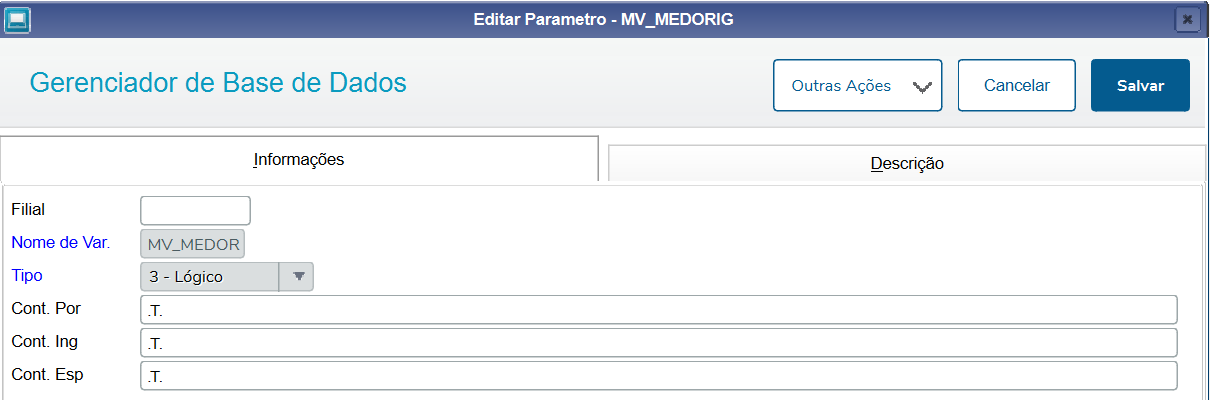Click the blue Nome de Var. label
This screenshot has height=400, width=1210.
tap(60, 242)
